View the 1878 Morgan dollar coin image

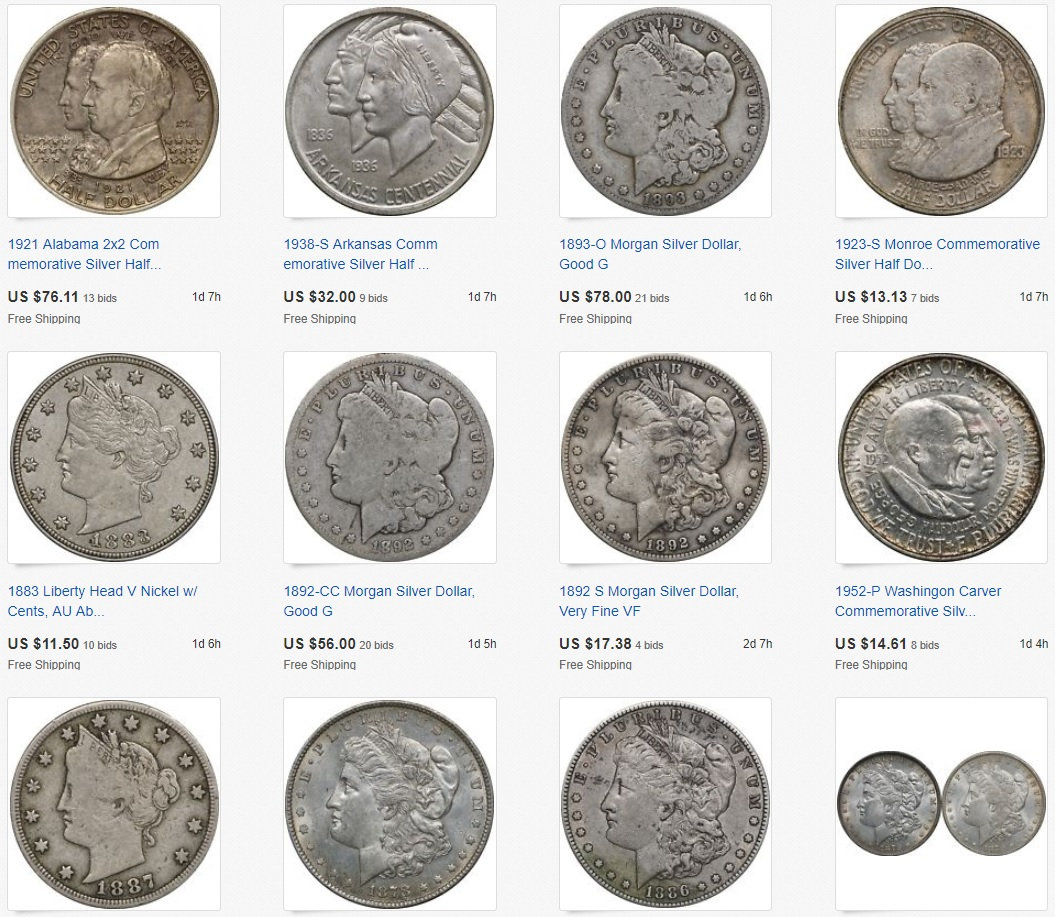click(x=390, y=804)
